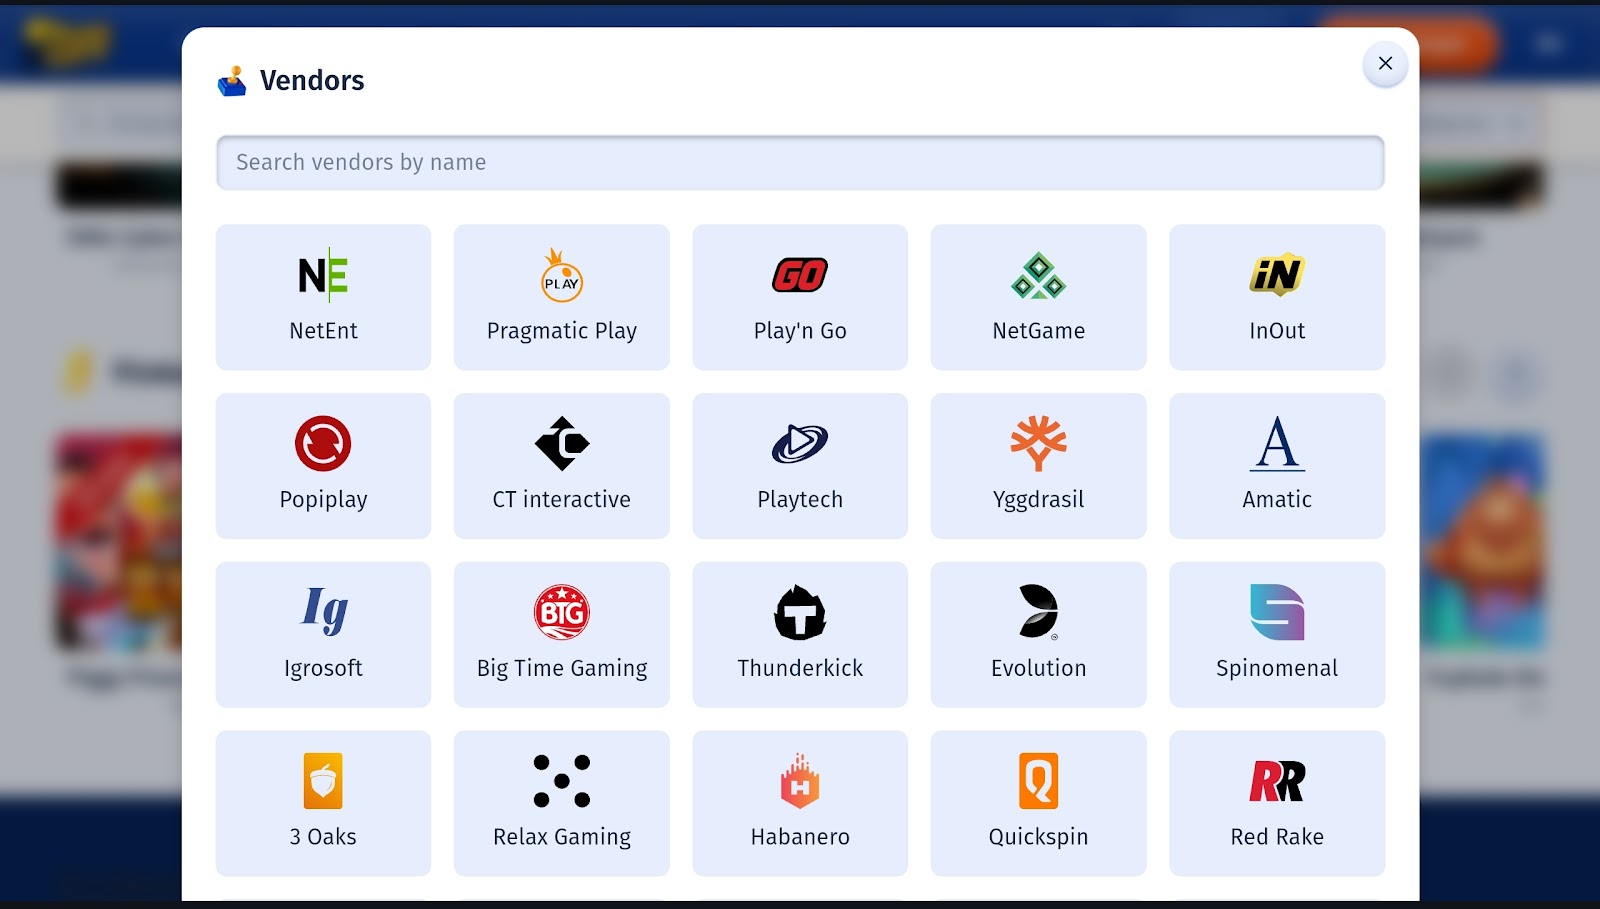Open the Igrosoft Ig logo

pyautogui.click(x=325, y=611)
